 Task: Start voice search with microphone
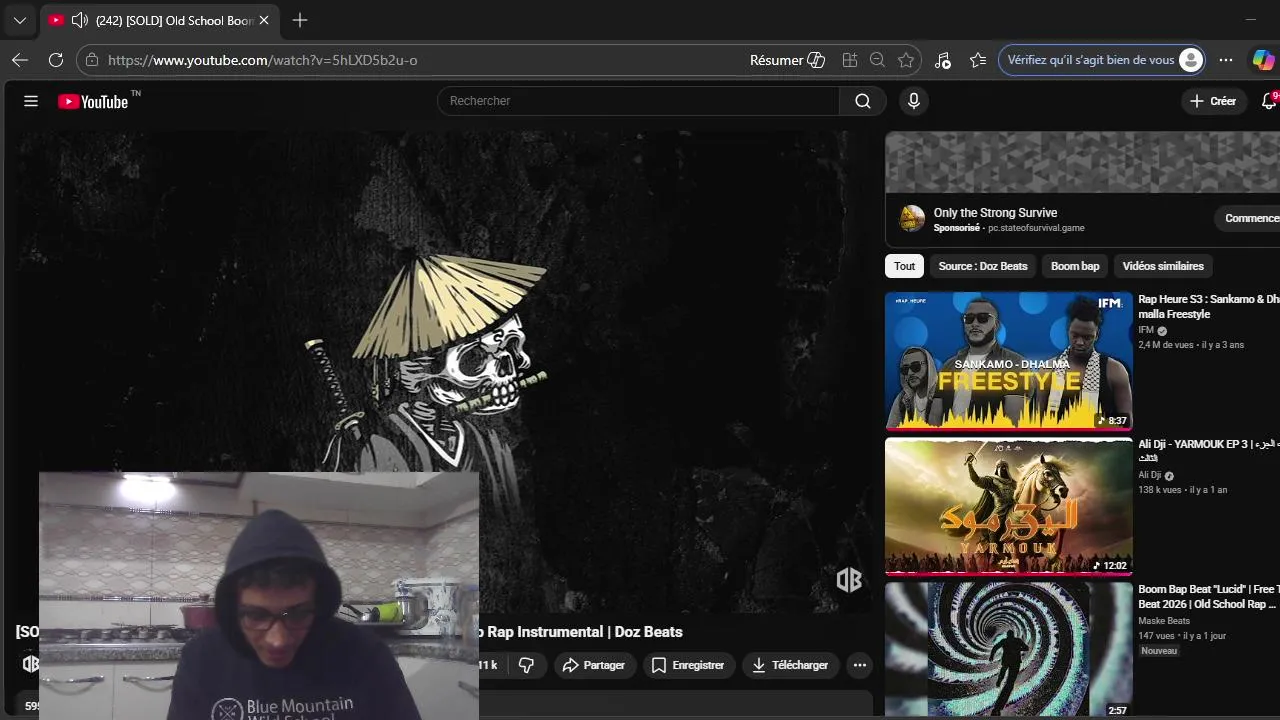pyautogui.click(x=913, y=101)
